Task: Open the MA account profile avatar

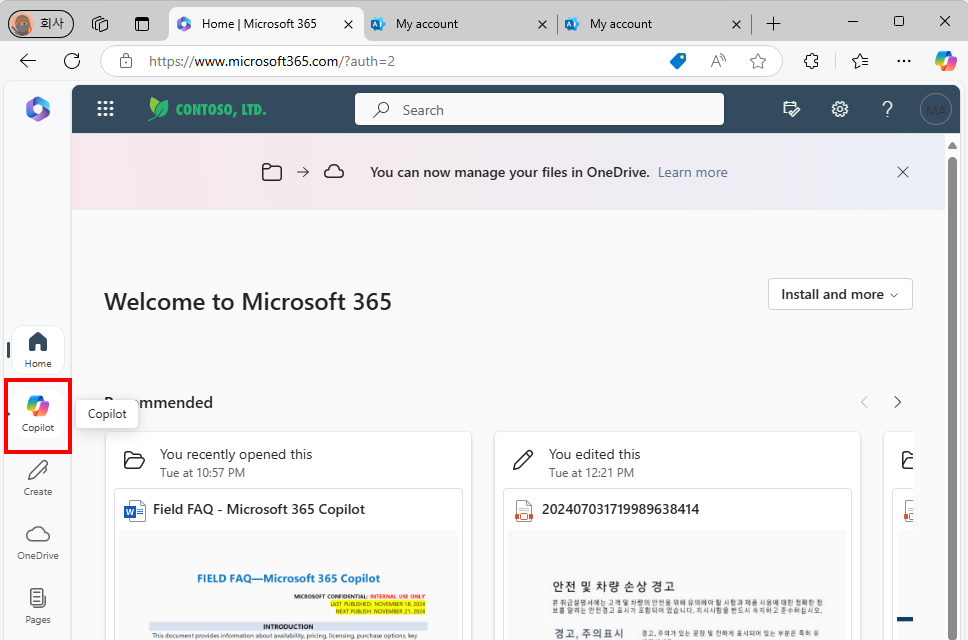Action: [x=935, y=109]
